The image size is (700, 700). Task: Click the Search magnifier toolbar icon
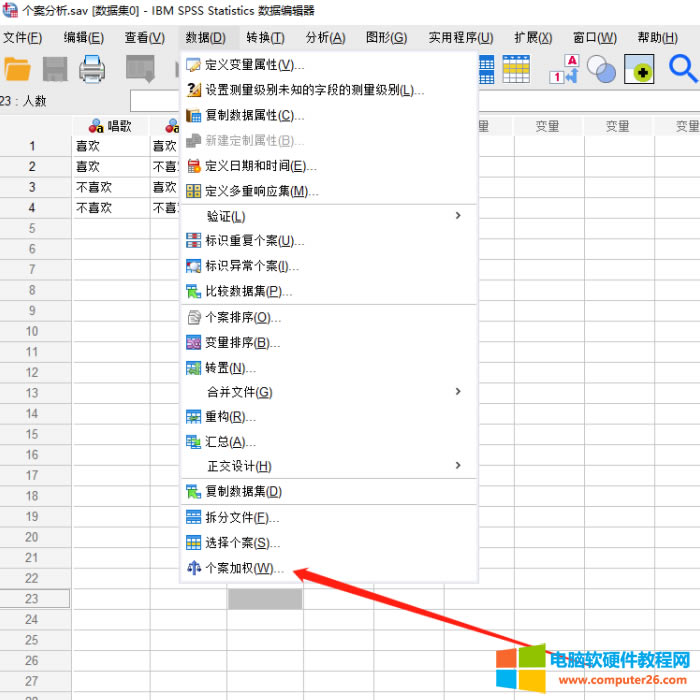683,69
